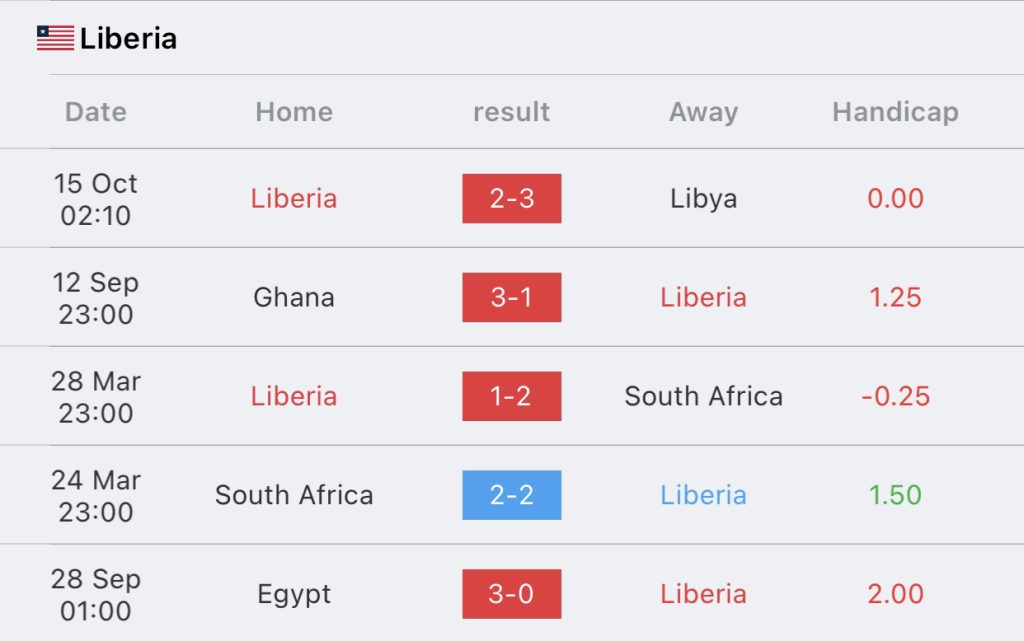This screenshot has width=1024, height=641.
Task: Click the green 1.50 handicap value
Action: point(895,495)
